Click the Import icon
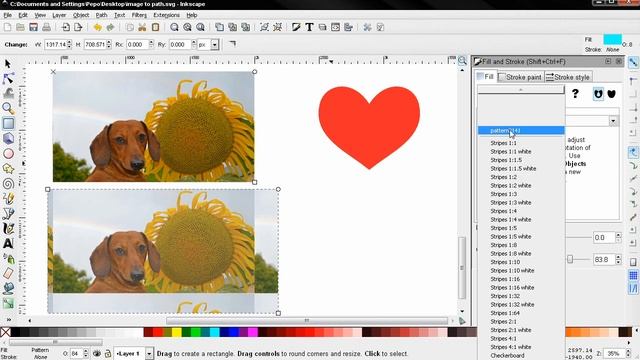The width and height of the screenshot is (640, 360). [x=65, y=27]
